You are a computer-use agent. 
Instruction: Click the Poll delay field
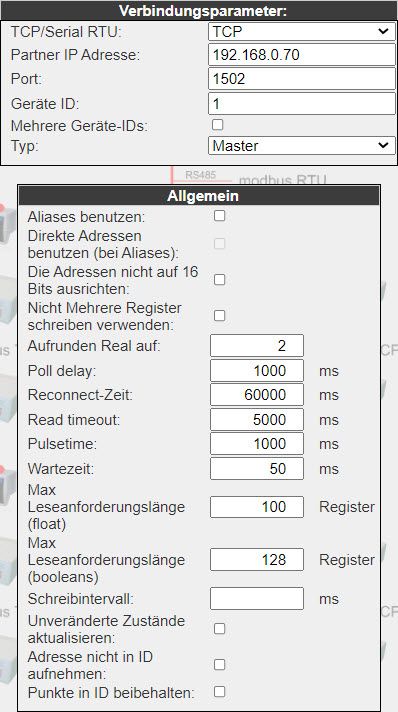click(x=257, y=371)
